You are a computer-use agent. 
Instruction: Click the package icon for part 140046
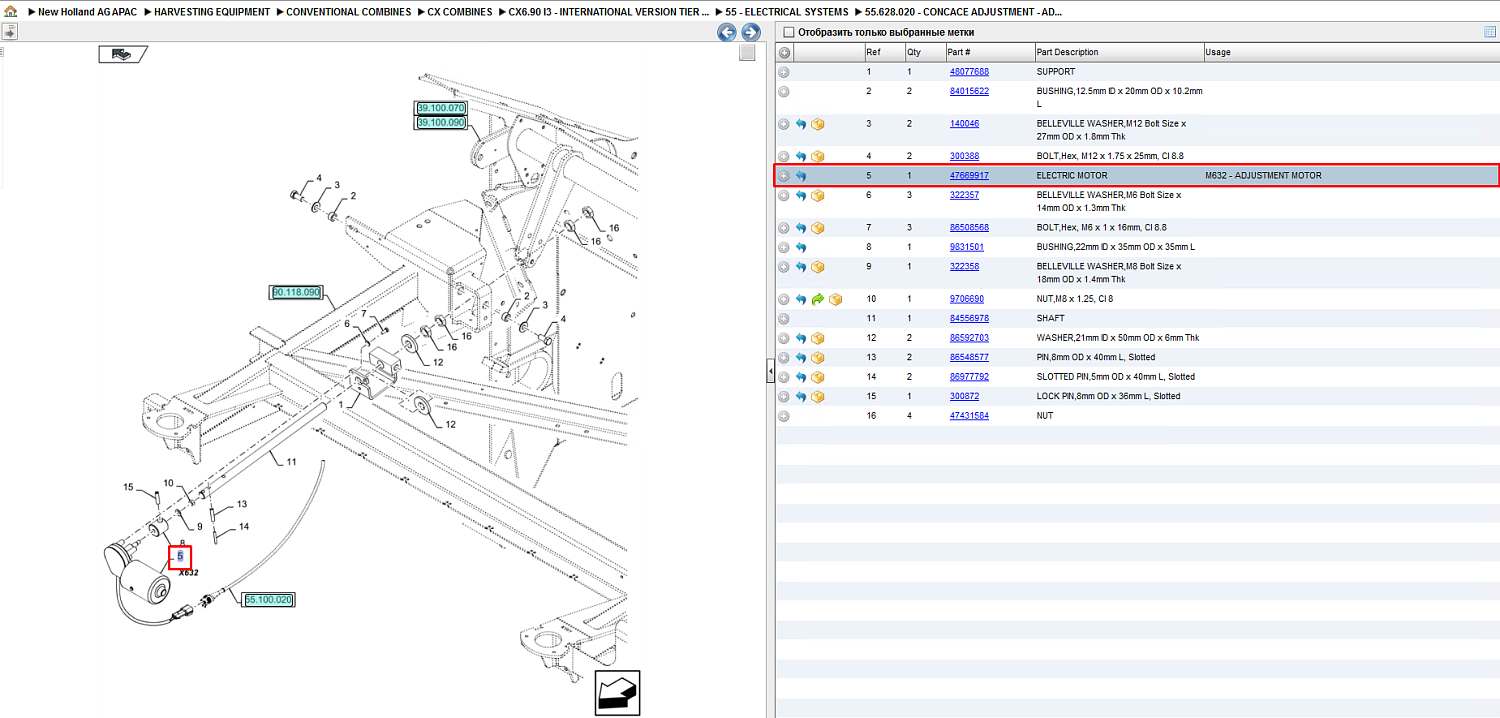click(x=817, y=124)
